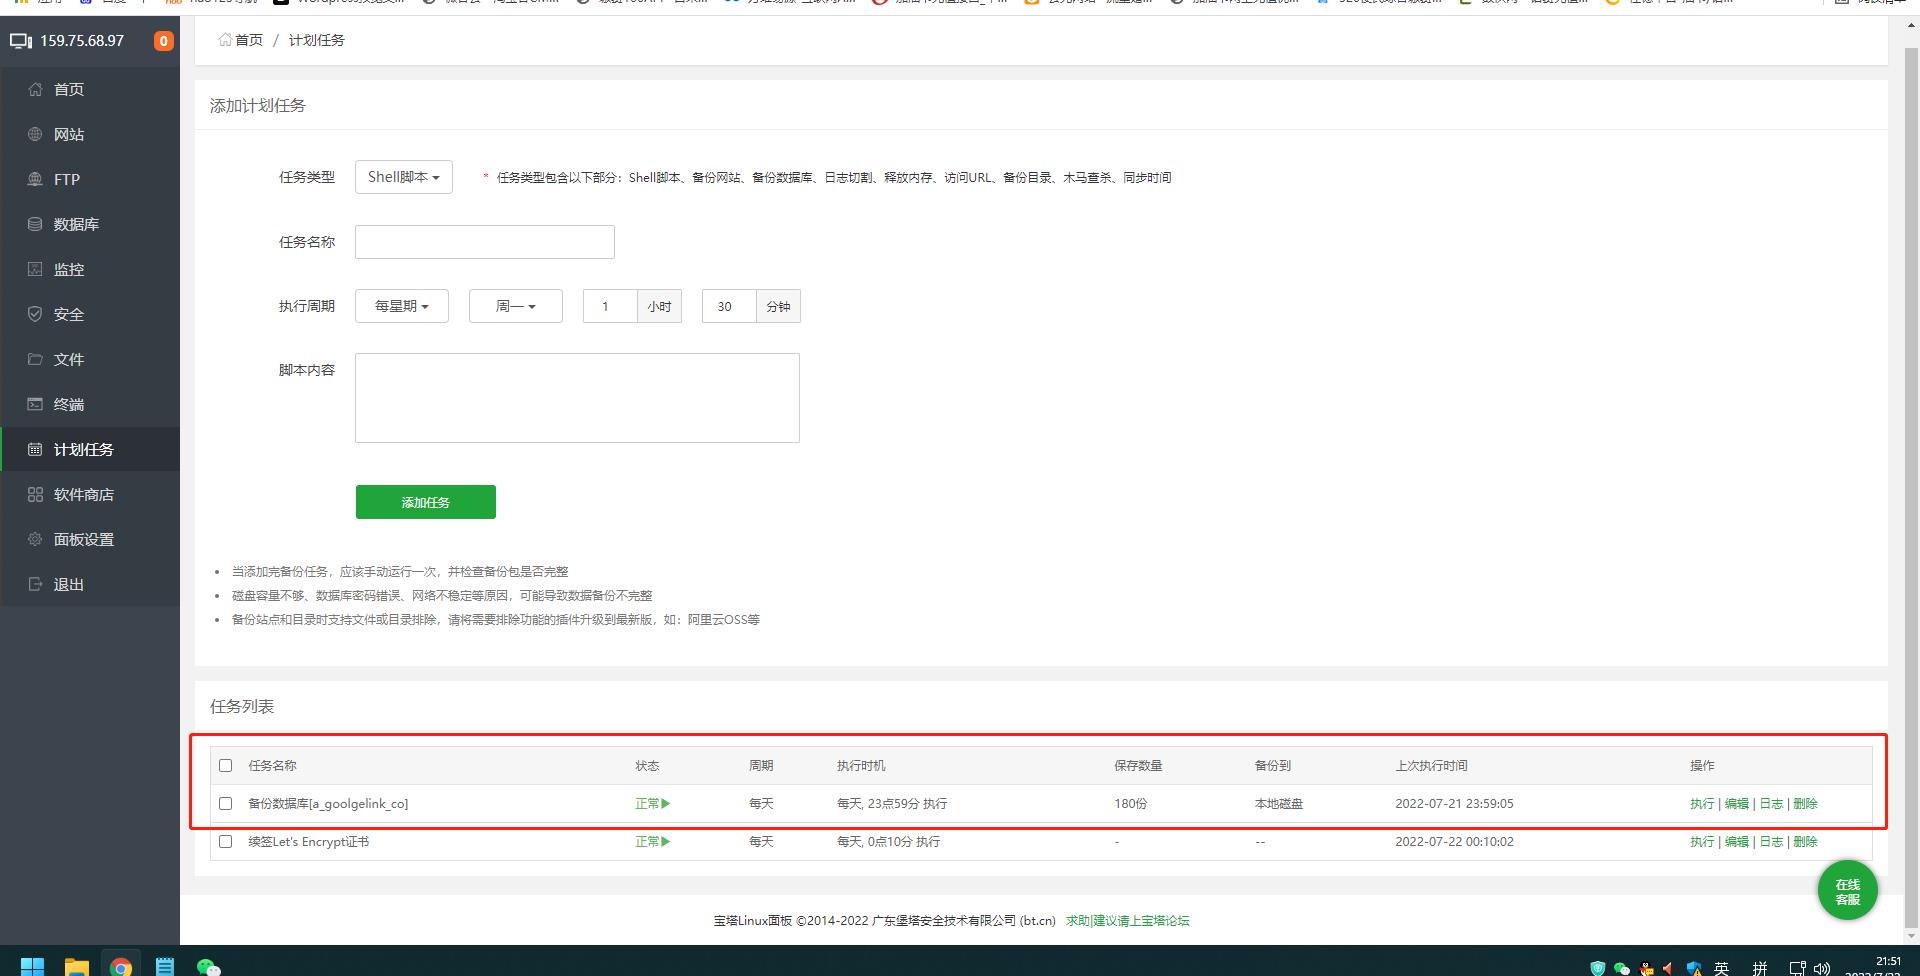Viewport: 1920px width, 976px height.
Task: Click the 脚本内容 textarea
Action: (577, 398)
